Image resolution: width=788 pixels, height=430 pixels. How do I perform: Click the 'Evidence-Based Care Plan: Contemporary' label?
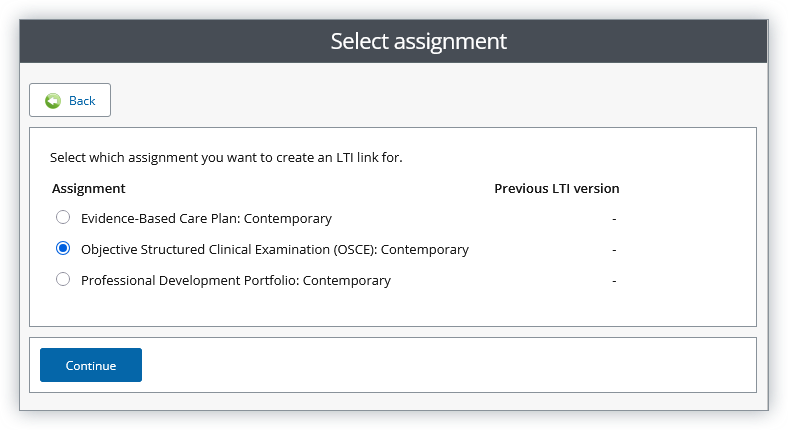[206, 218]
